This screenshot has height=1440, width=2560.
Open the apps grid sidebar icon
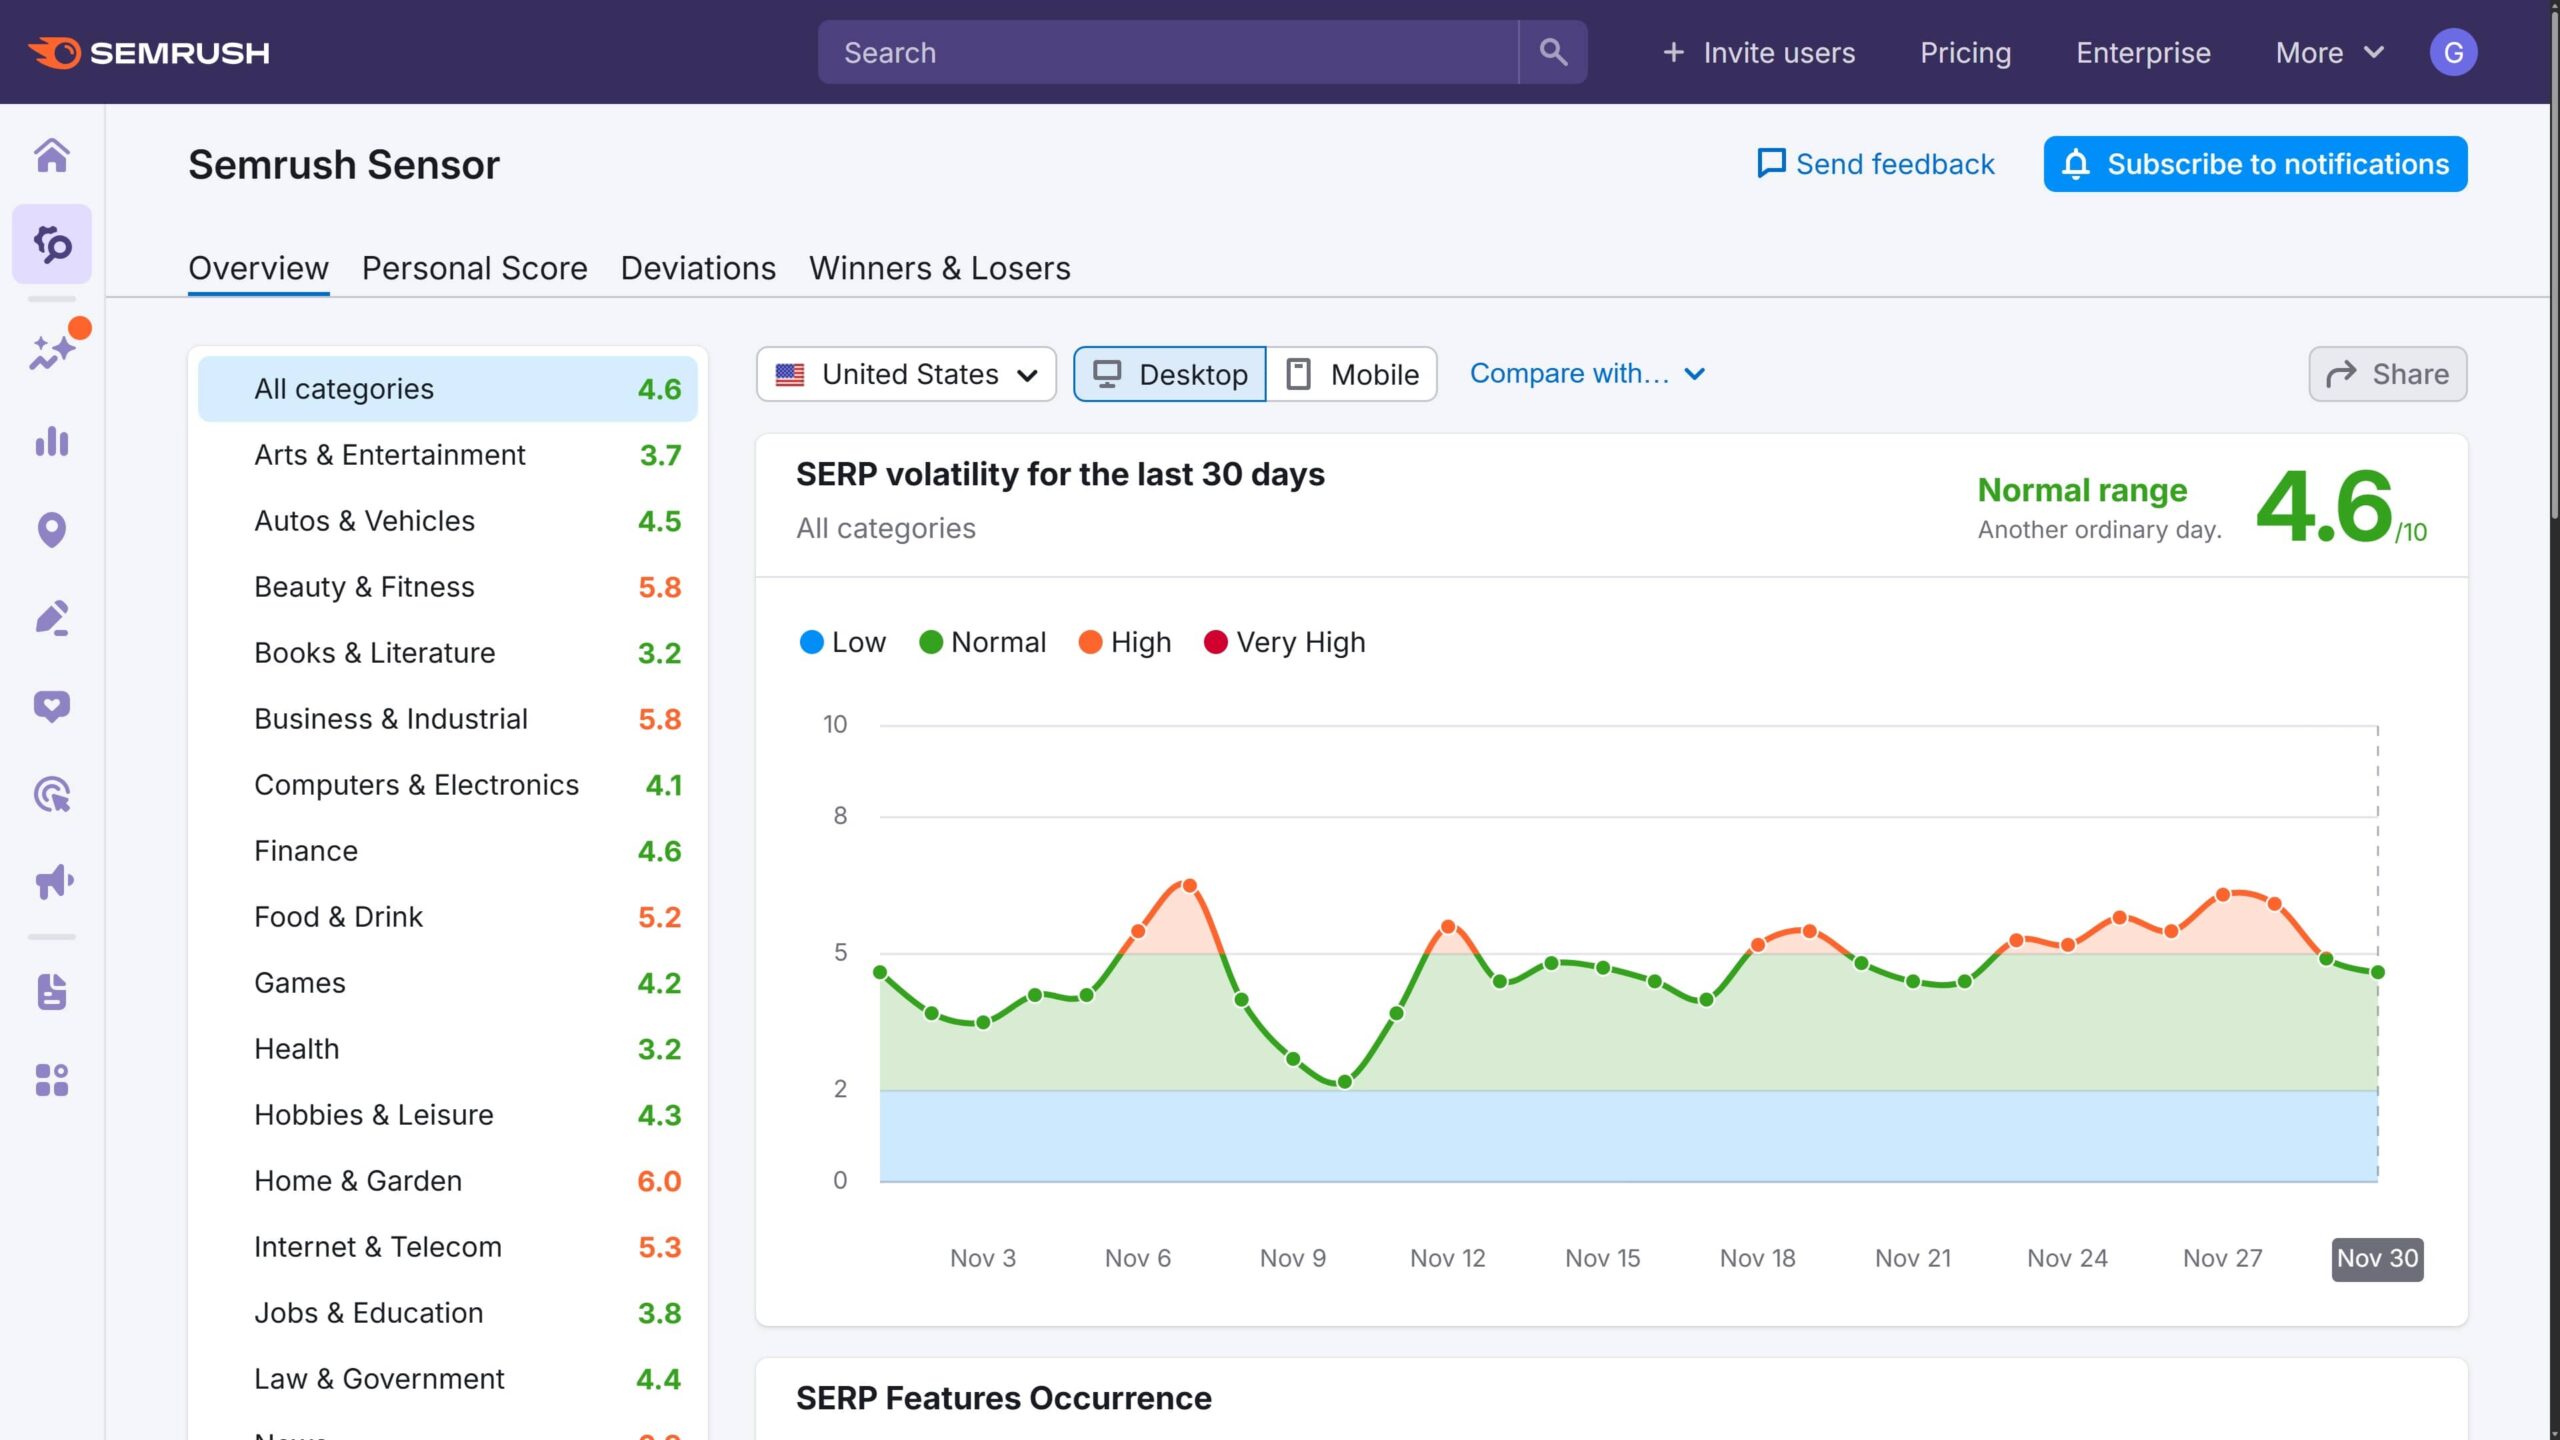click(52, 1080)
